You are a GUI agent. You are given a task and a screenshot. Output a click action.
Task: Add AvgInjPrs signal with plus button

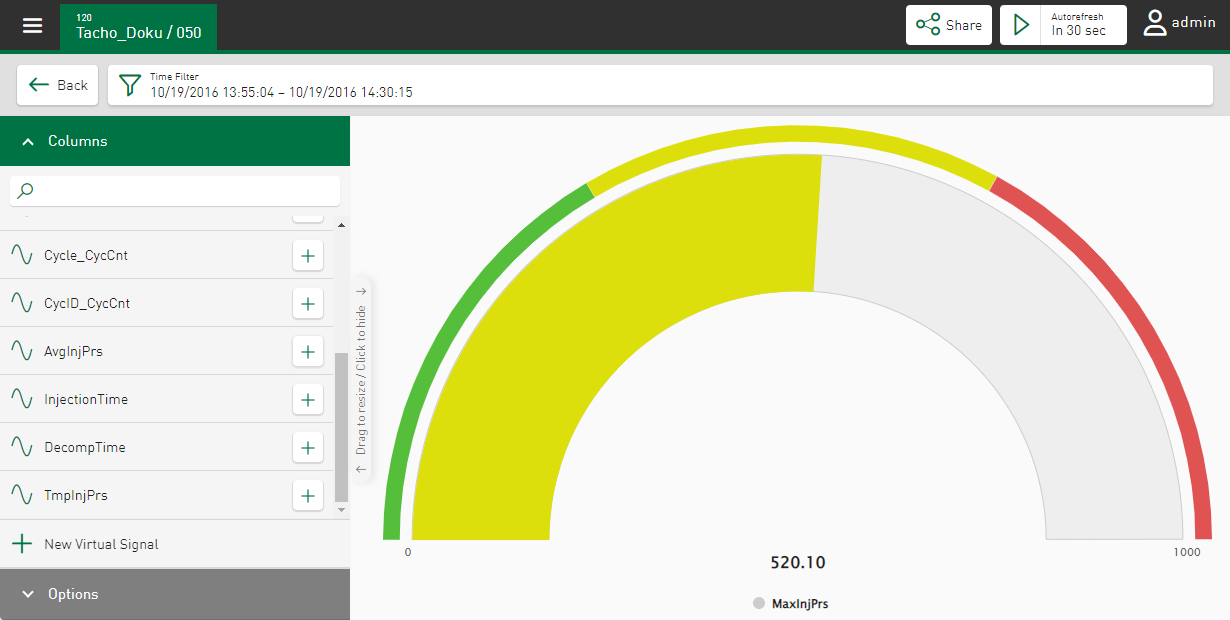pos(308,352)
